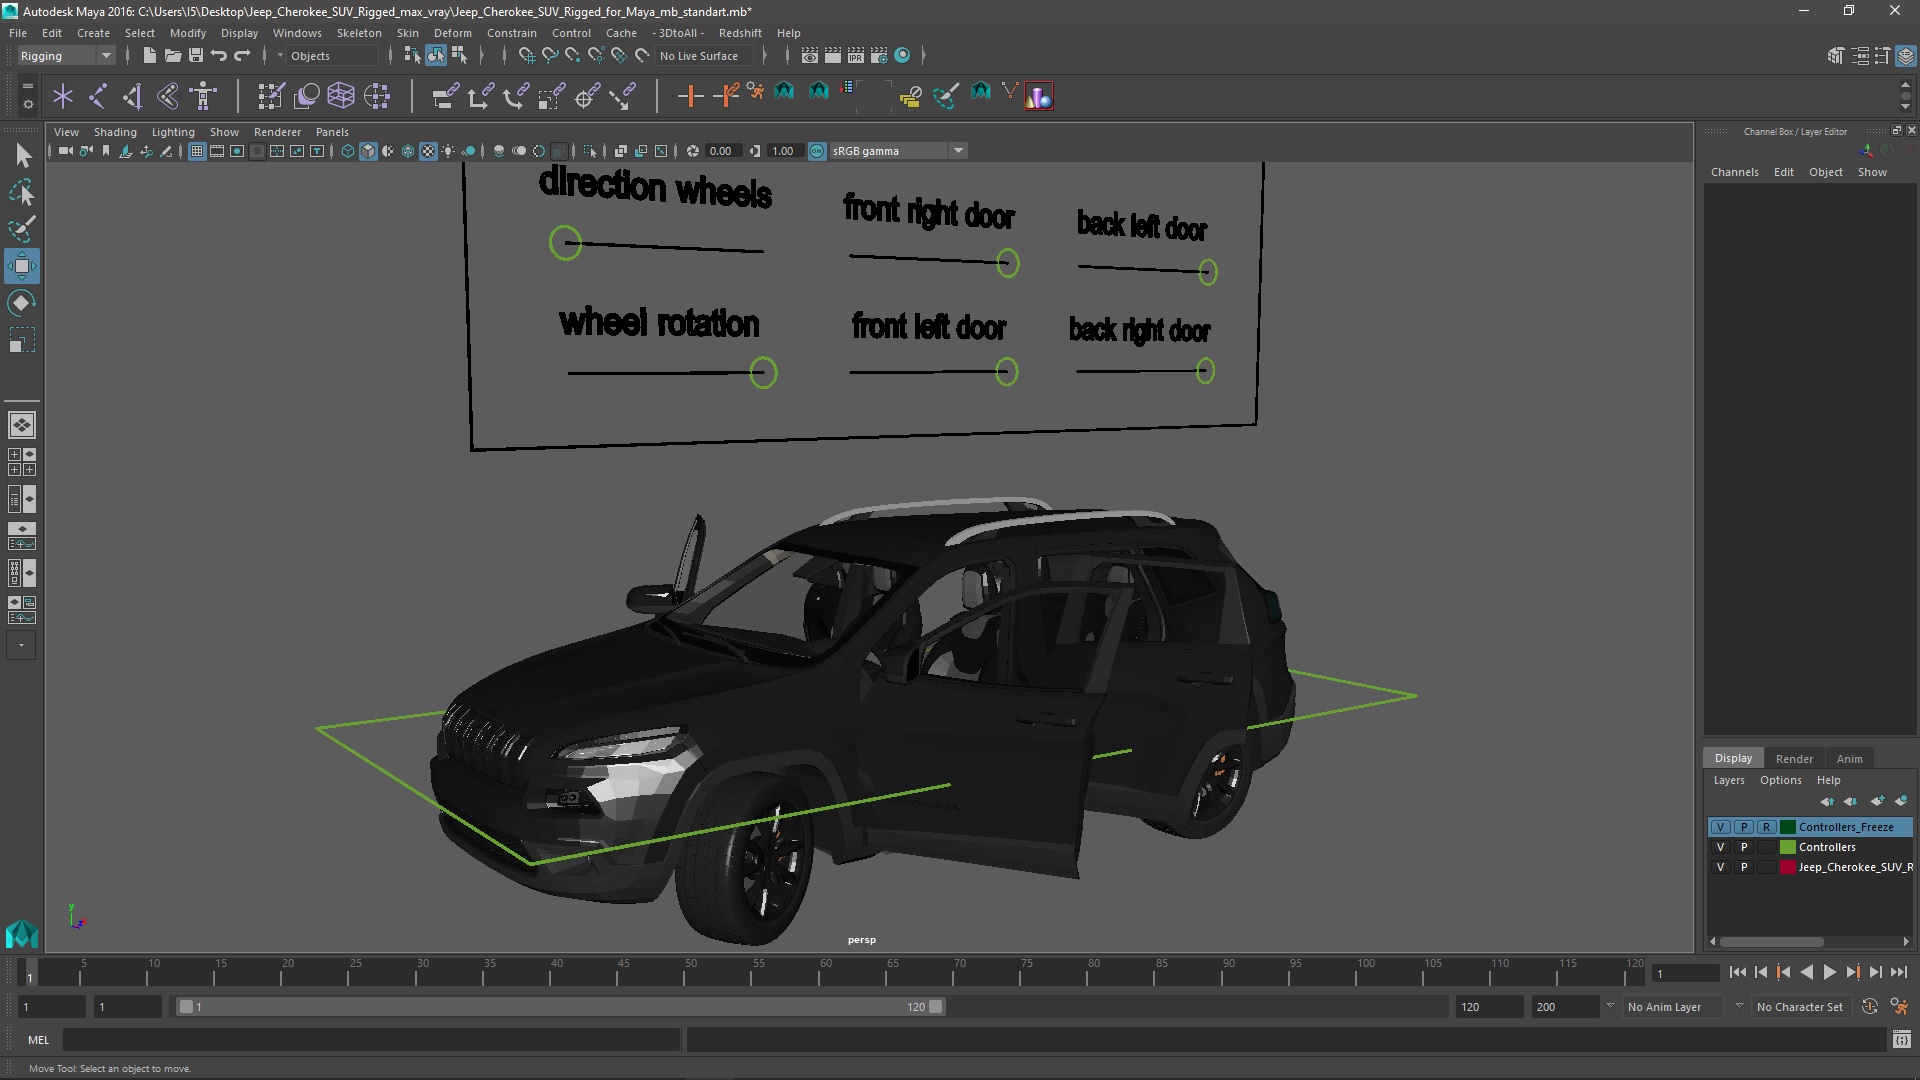Activate the Move tool
Screen dimensions: 1920x1080
click(x=22, y=266)
